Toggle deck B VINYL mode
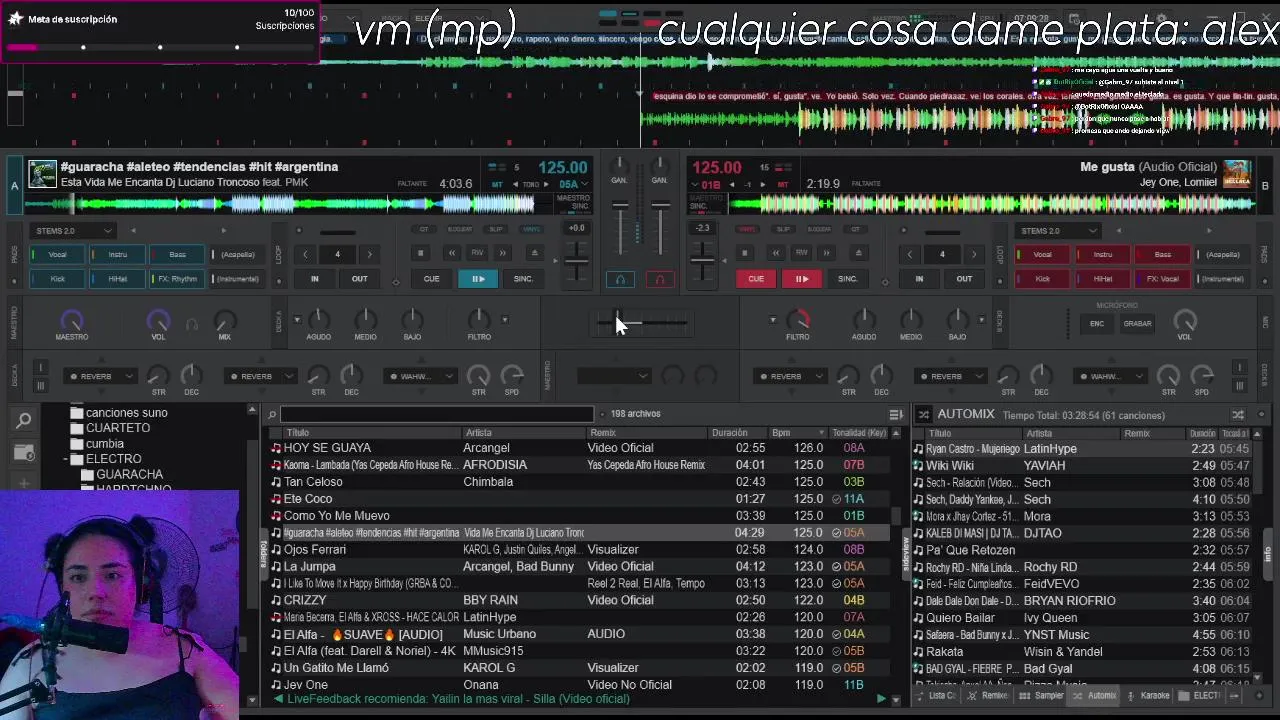 click(745, 229)
